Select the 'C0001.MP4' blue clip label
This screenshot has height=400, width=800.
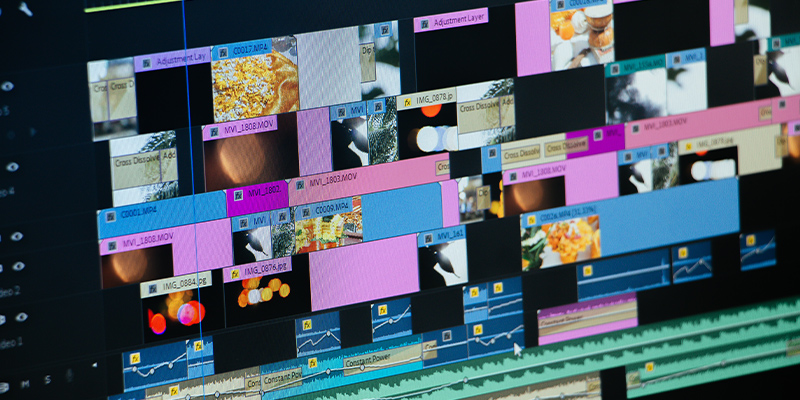coord(138,212)
